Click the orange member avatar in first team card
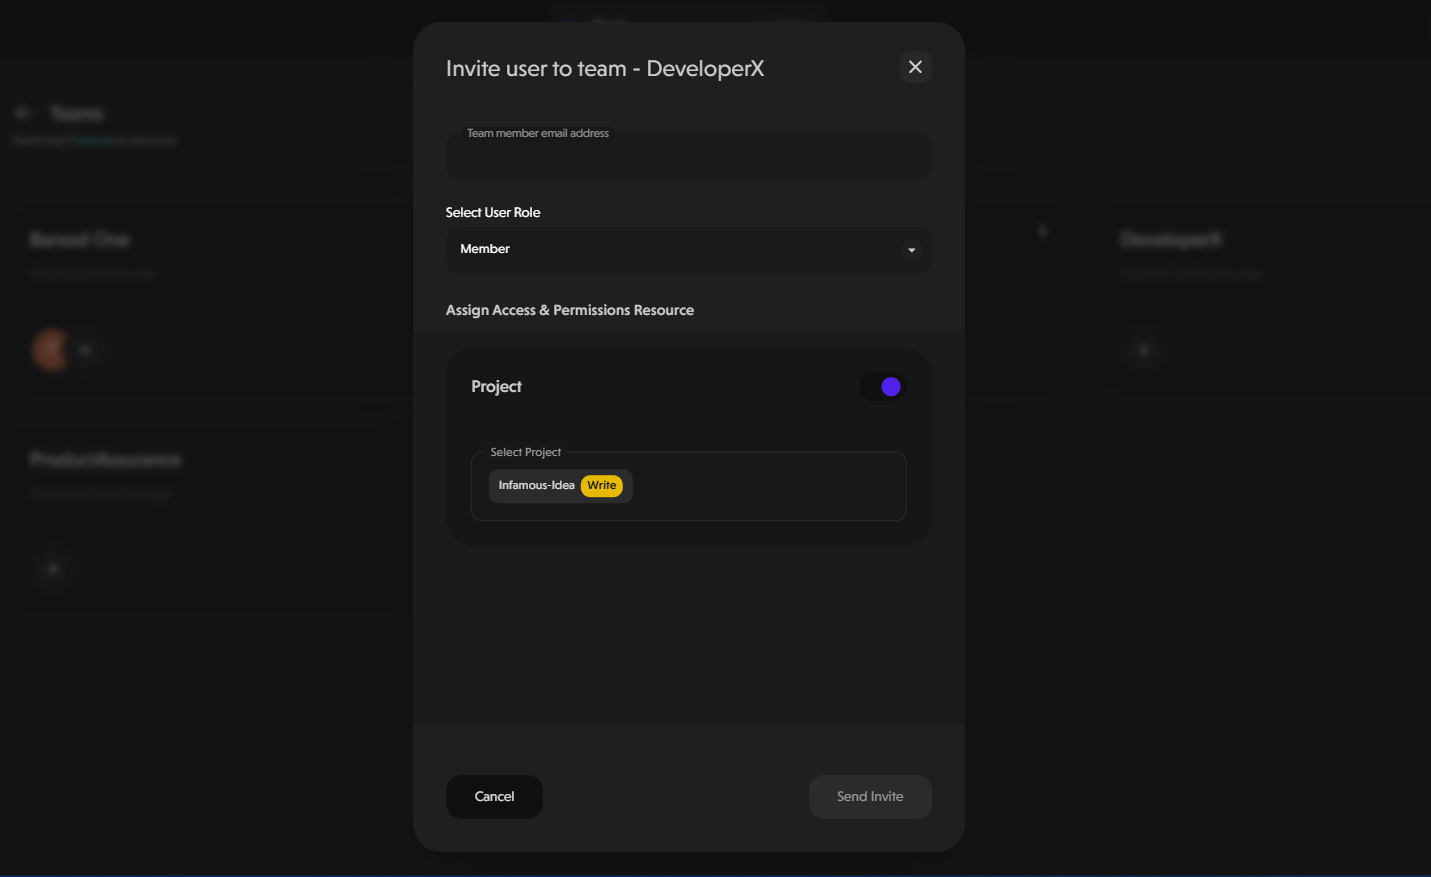This screenshot has width=1431, height=877. 50,350
